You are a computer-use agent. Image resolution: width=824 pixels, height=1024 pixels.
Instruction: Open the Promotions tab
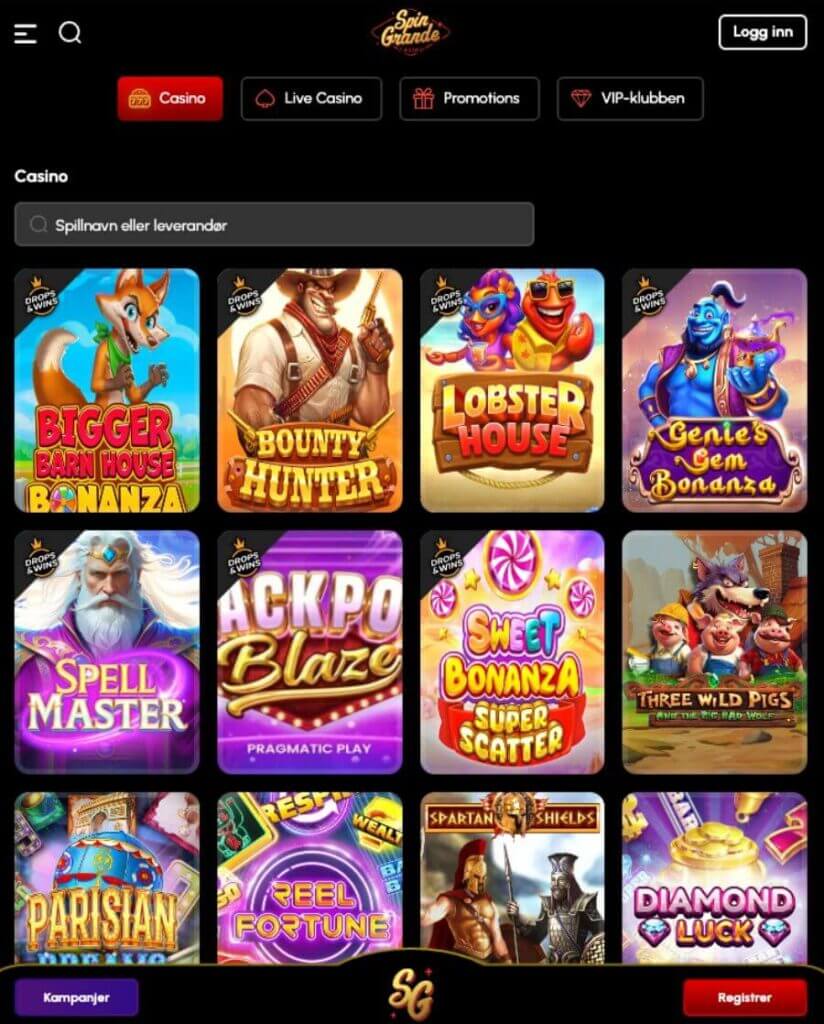coord(469,99)
